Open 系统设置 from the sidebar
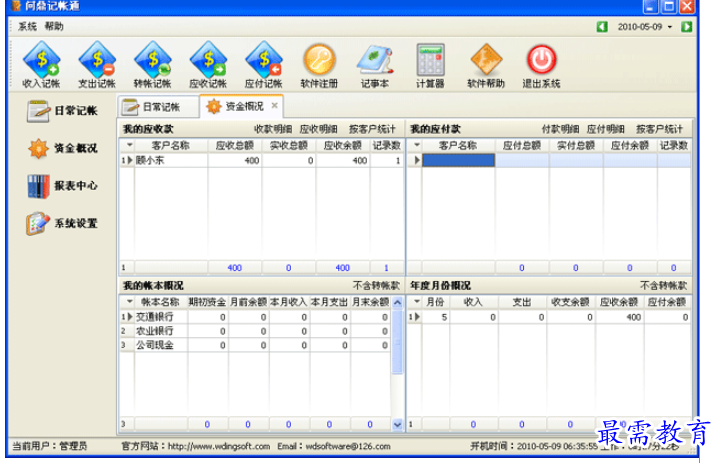The width and height of the screenshot is (719, 464). (62, 223)
